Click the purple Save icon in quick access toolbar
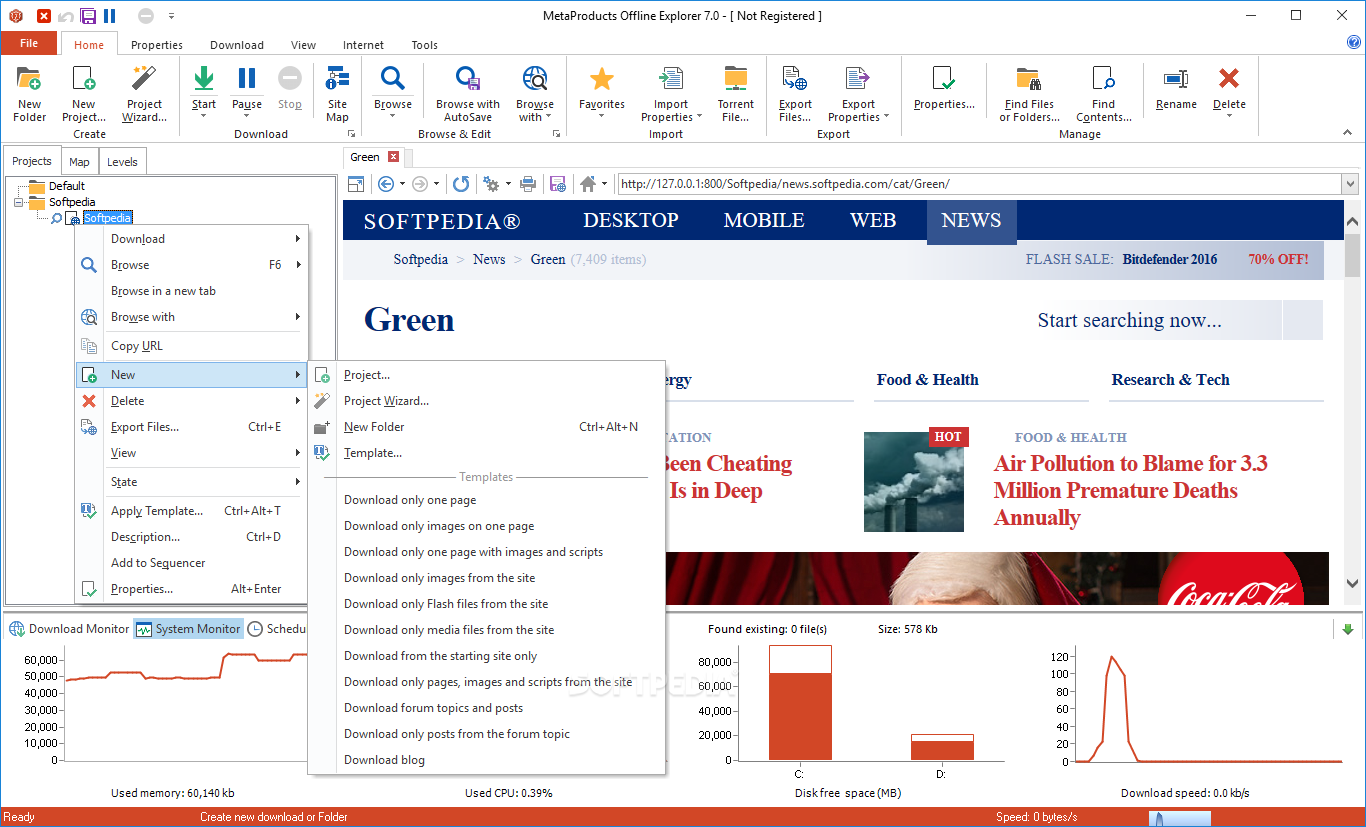This screenshot has width=1366, height=827. click(x=88, y=16)
